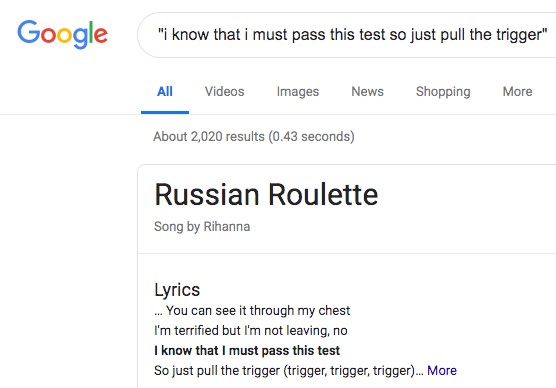Screen dimensions: 556x388
Task: Switch to the Shopping tab
Action: coord(443,92)
